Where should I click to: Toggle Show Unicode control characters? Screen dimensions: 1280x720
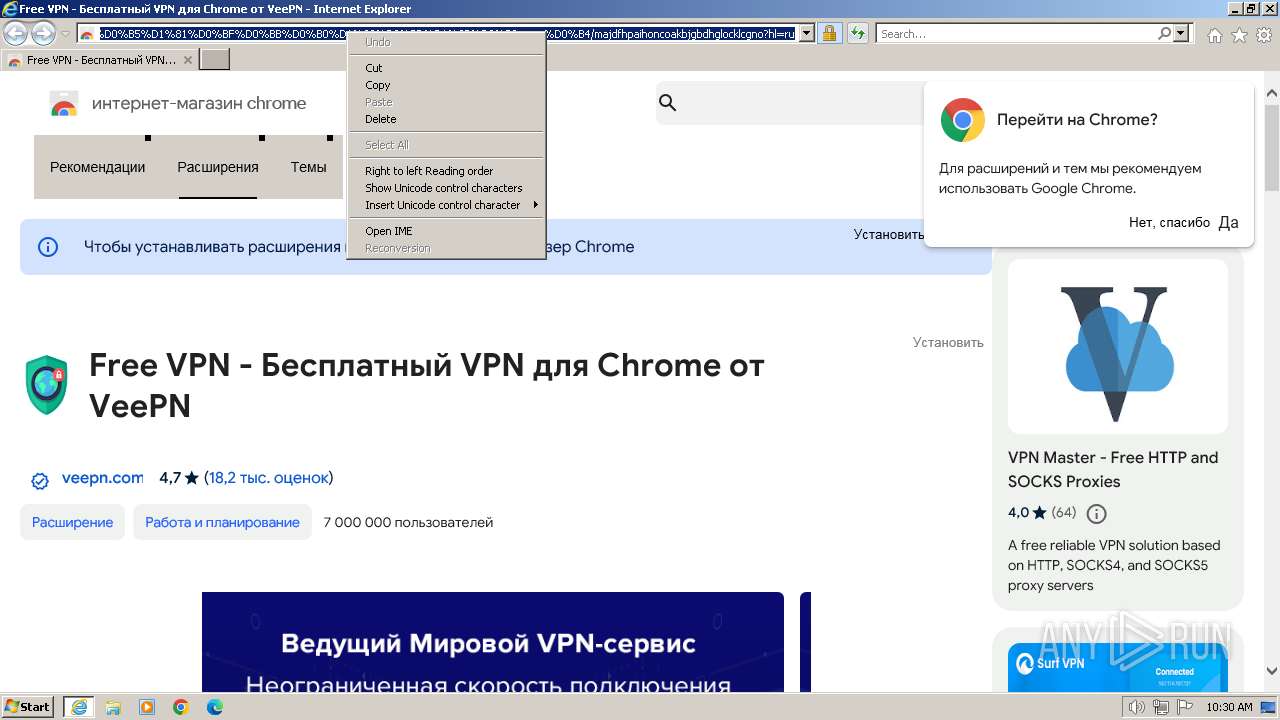(446, 188)
